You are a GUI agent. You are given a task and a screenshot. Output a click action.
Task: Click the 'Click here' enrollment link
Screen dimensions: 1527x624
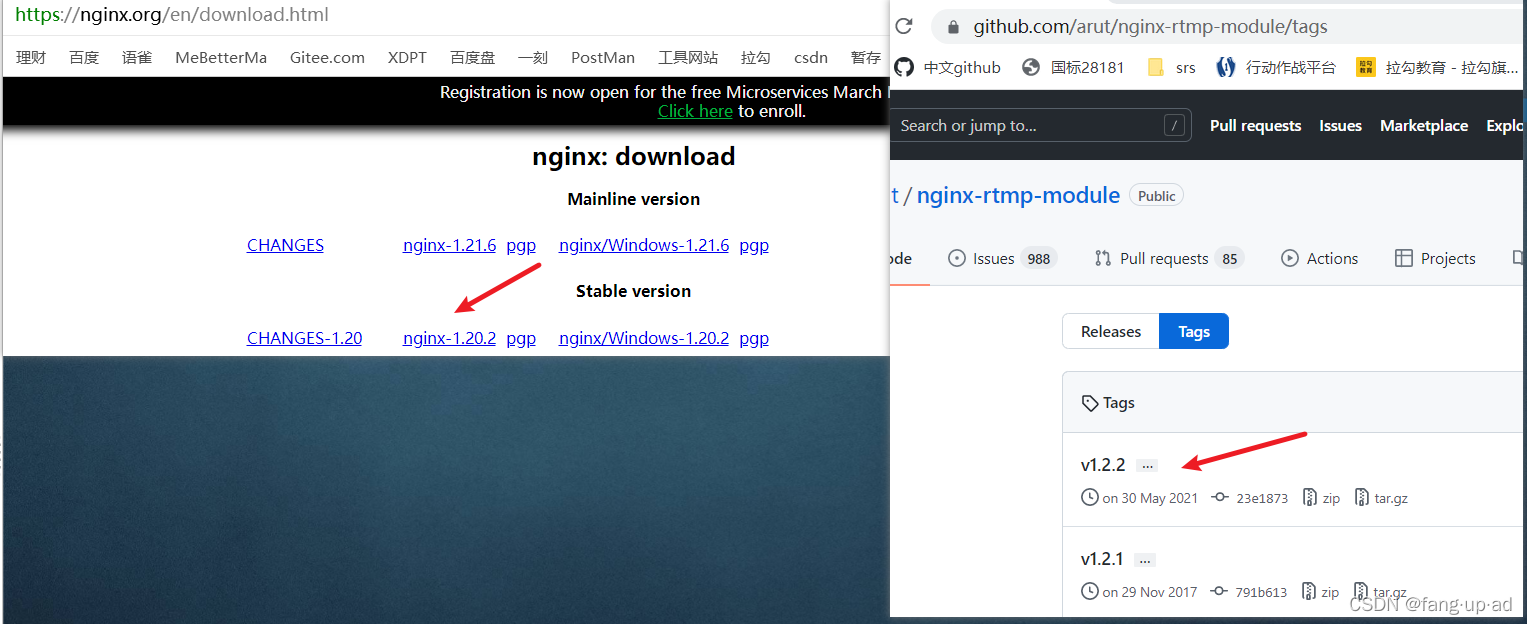[694, 110]
